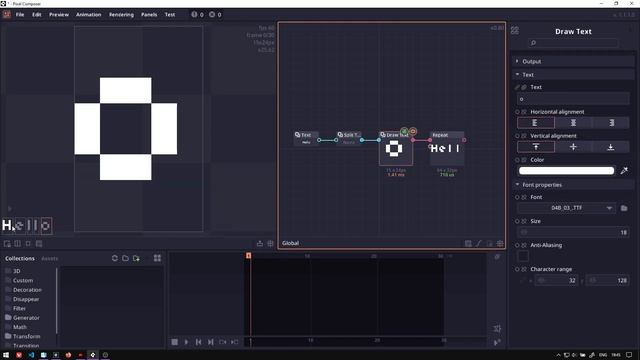Open the collections folder icon
This screenshot has height=360, width=640.
click(x=125, y=258)
